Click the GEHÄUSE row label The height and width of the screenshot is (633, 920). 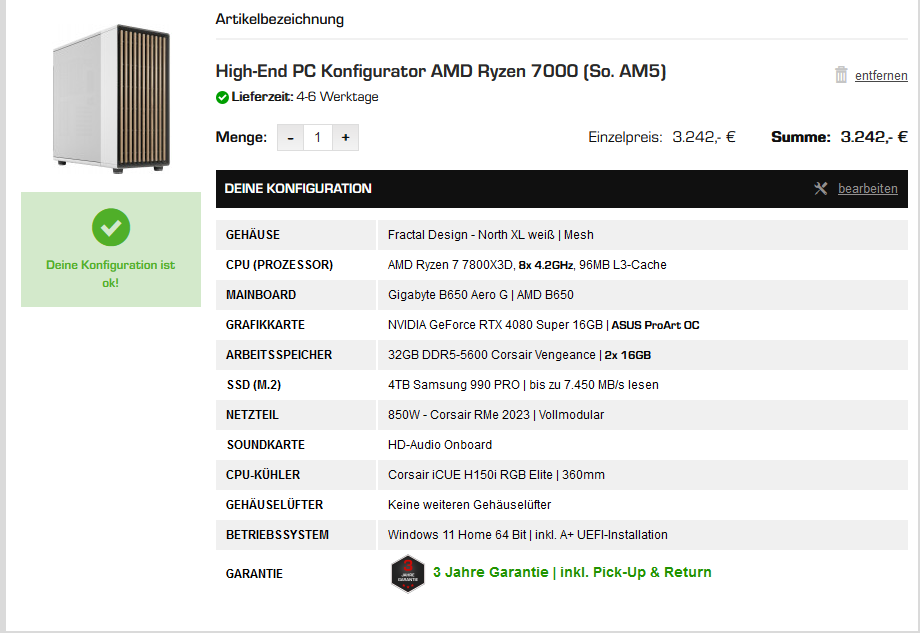(253, 235)
